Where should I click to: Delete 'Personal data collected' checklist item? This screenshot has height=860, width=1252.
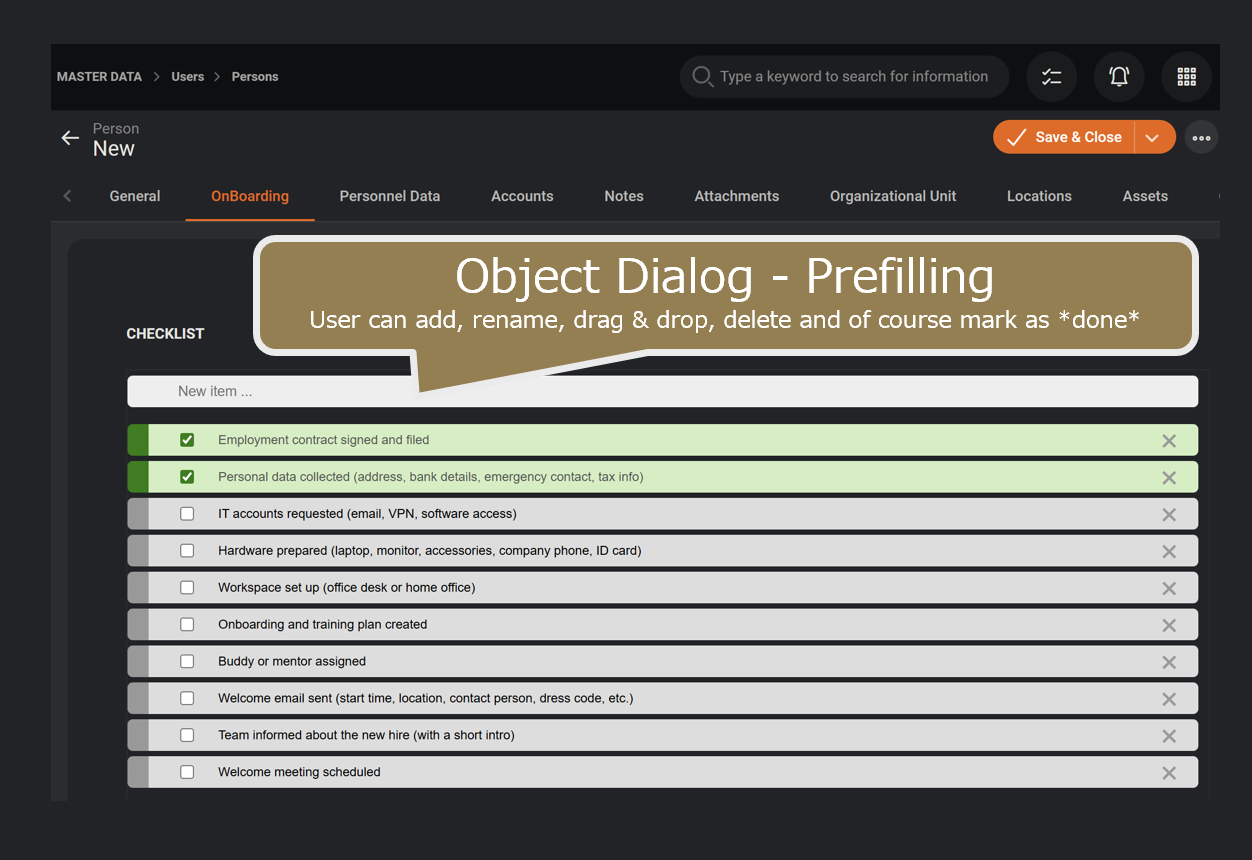tap(1169, 478)
